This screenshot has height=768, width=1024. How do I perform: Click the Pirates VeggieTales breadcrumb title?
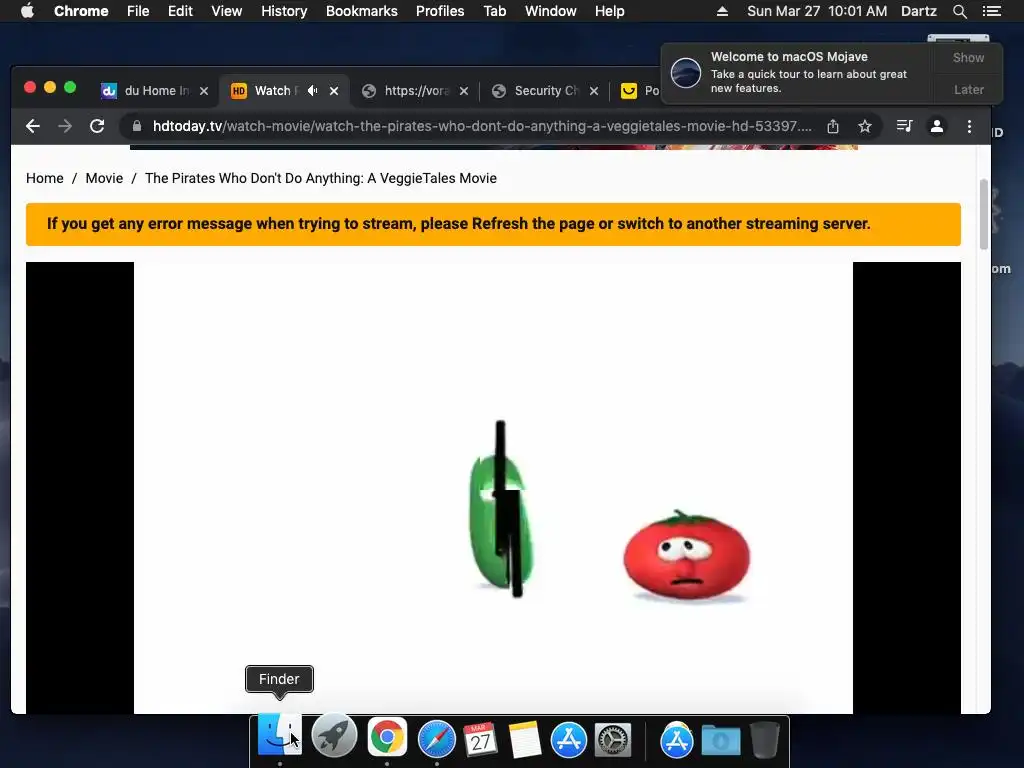point(321,178)
